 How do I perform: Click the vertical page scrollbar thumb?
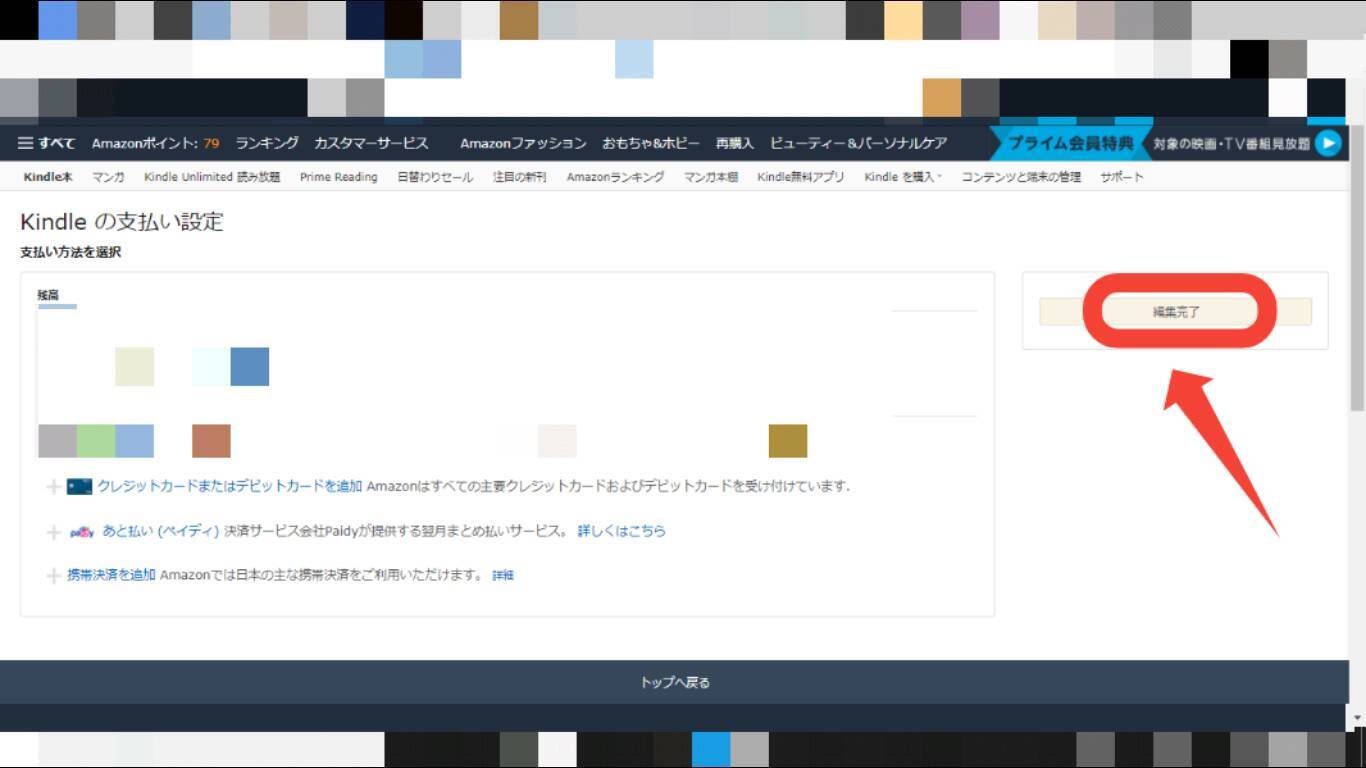pyautogui.click(x=1357, y=270)
